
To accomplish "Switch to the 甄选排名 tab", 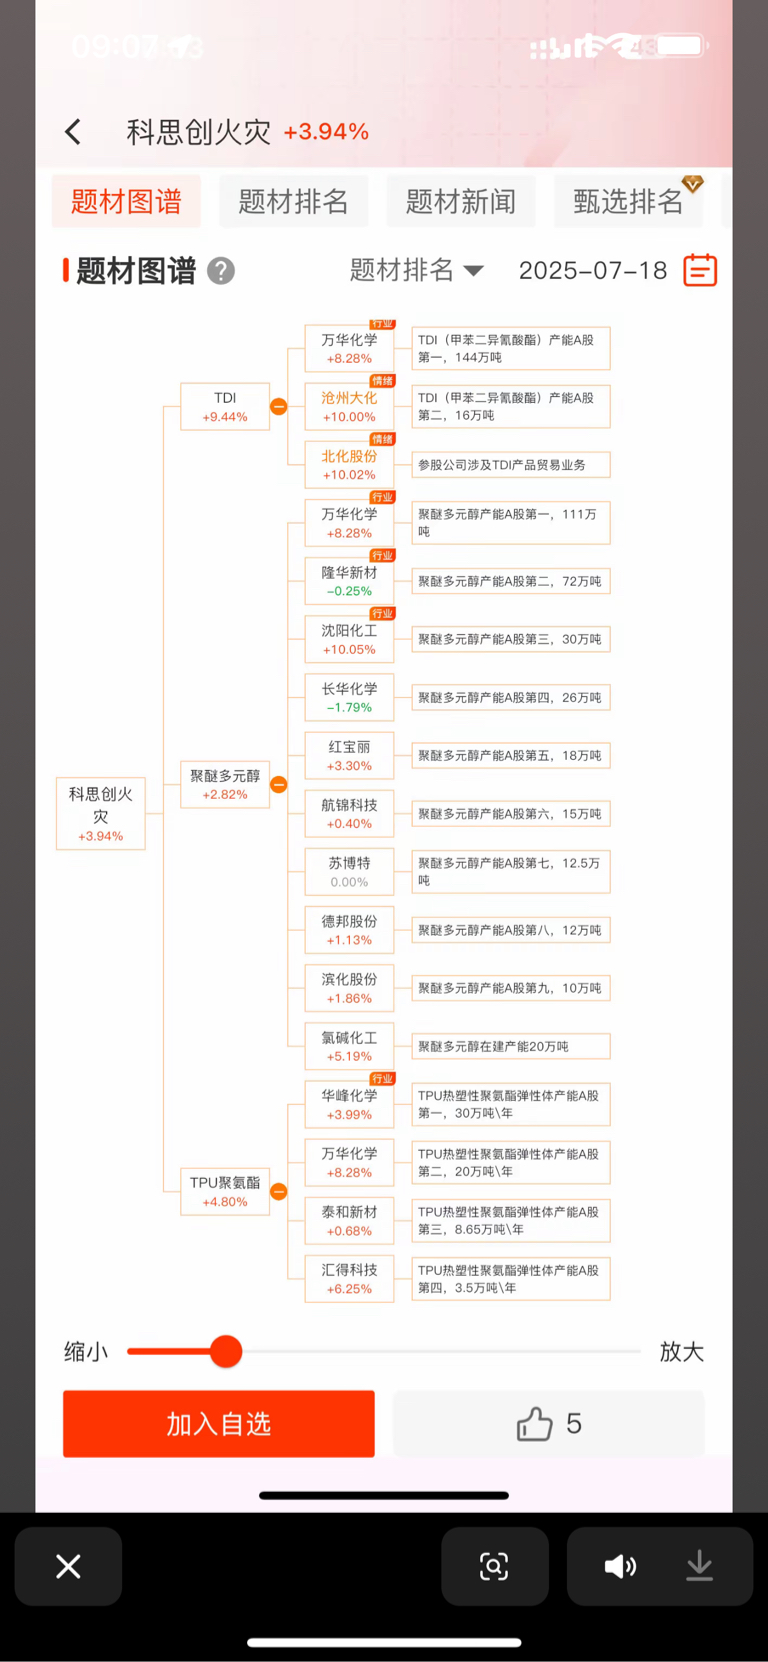I will point(628,202).
